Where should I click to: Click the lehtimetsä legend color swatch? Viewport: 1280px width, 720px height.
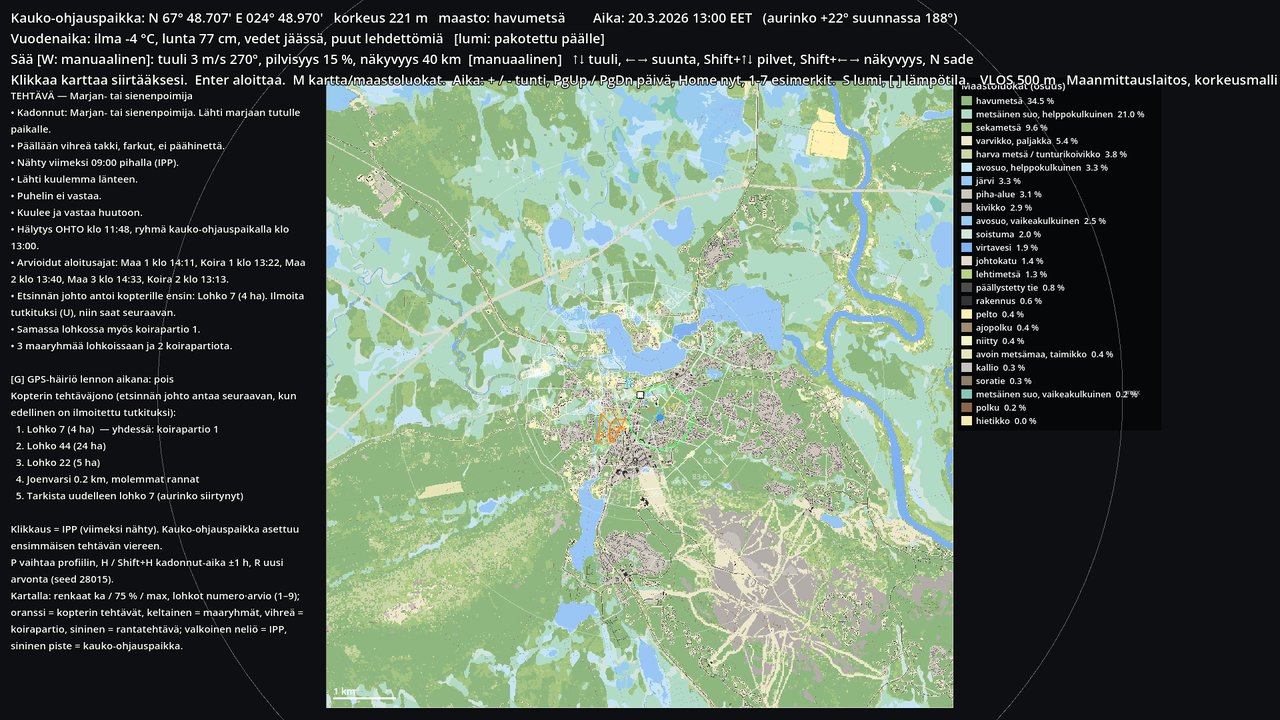[967, 274]
